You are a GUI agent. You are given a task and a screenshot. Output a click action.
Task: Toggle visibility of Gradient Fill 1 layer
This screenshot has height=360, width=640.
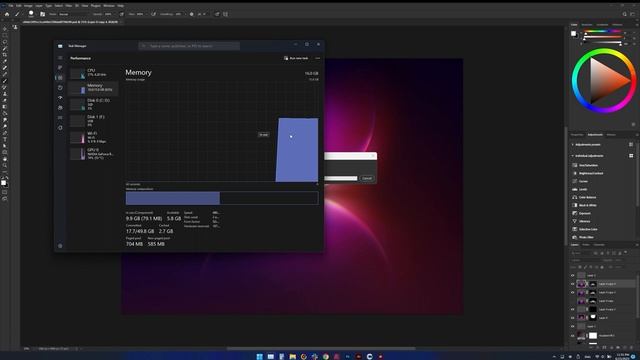(x=572, y=336)
